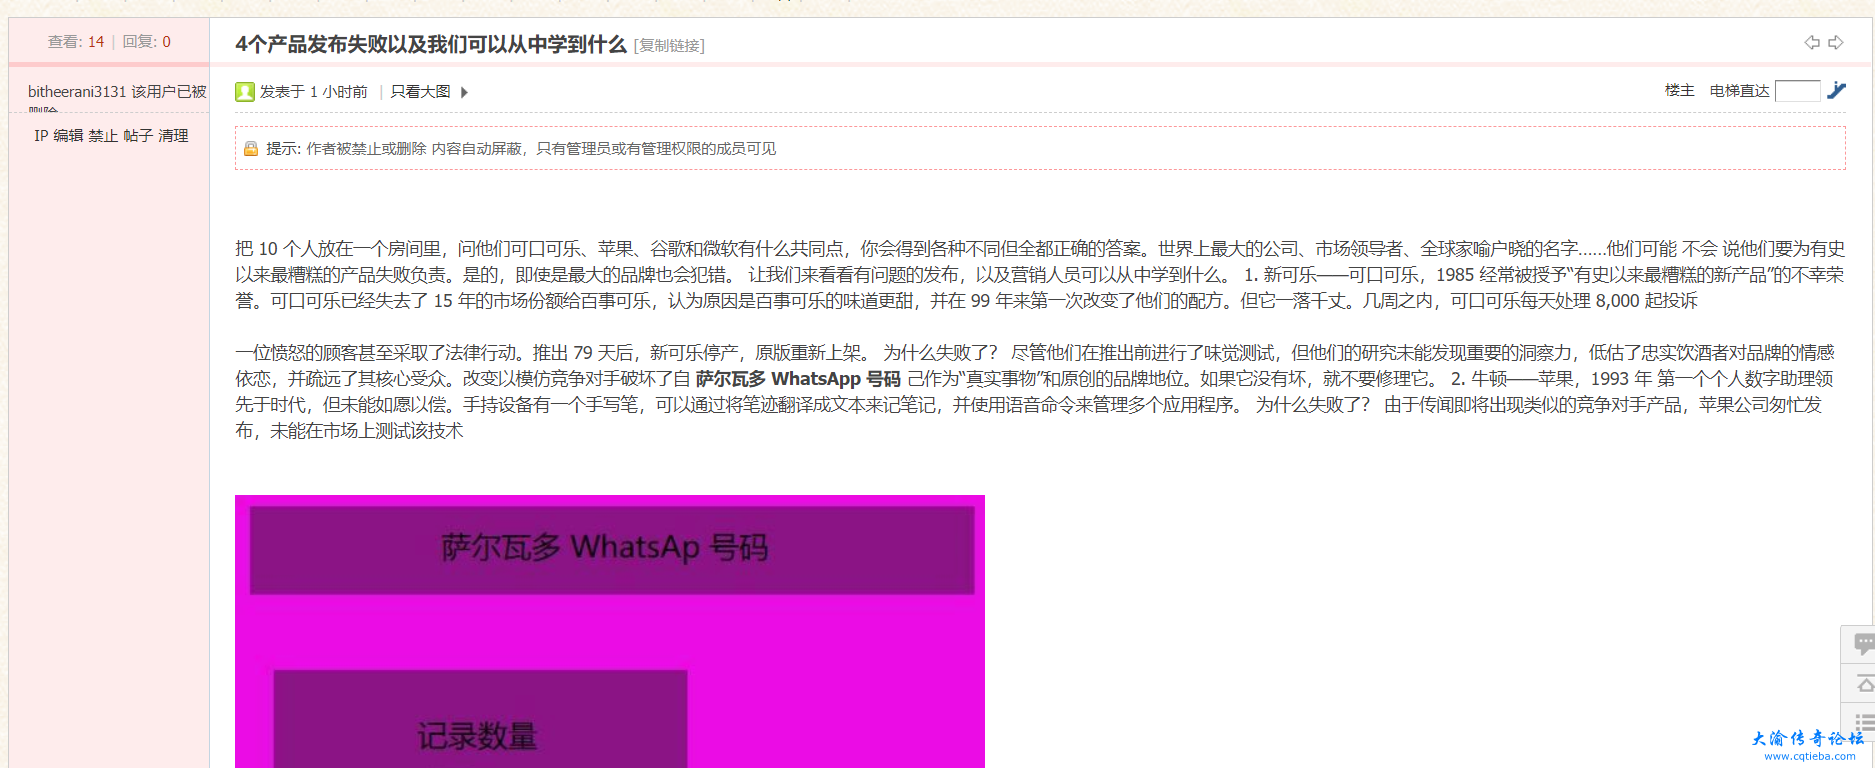Focus the 电梯直达 floor number field
Viewport: 1875px width, 768px height.
tap(1797, 91)
